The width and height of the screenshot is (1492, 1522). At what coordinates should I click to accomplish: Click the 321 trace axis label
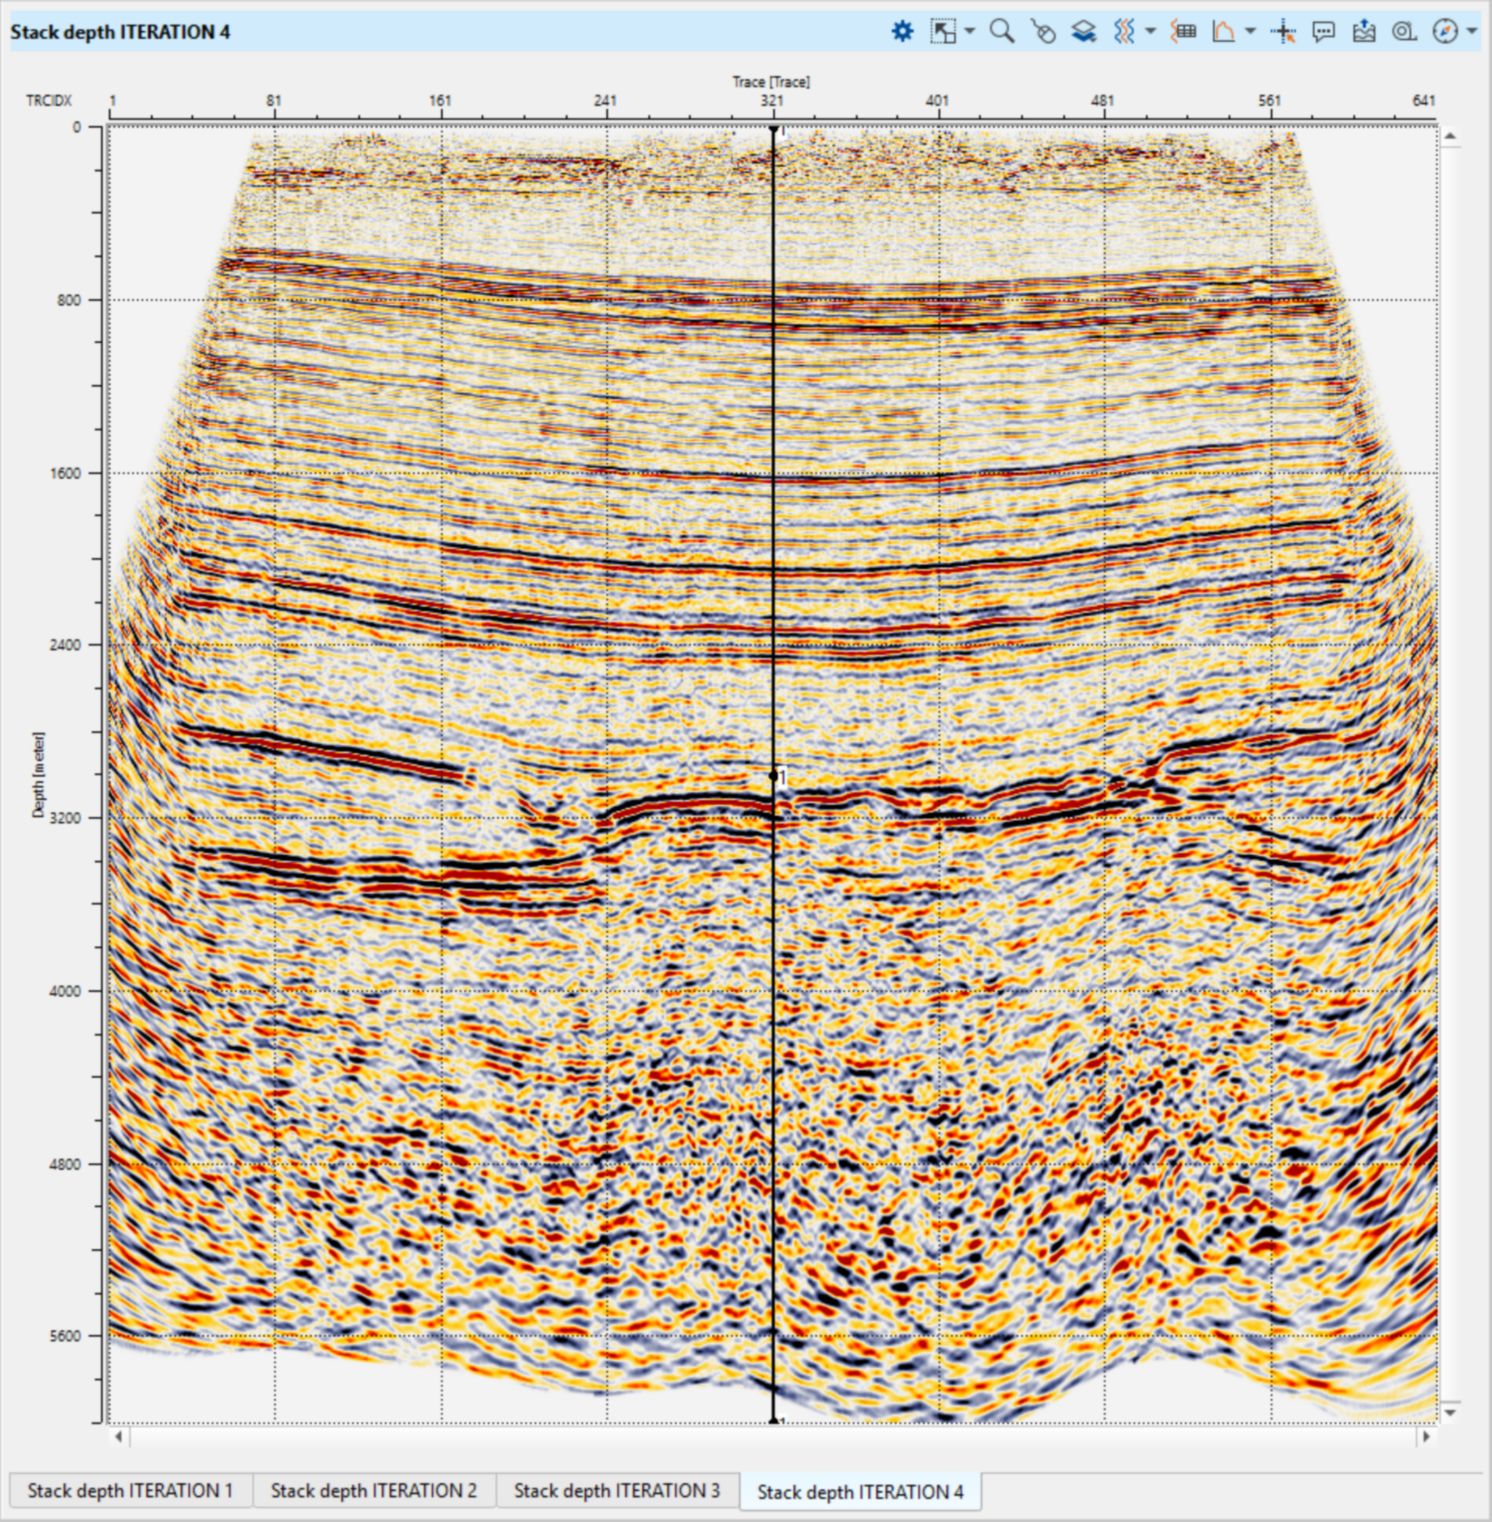[x=771, y=100]
